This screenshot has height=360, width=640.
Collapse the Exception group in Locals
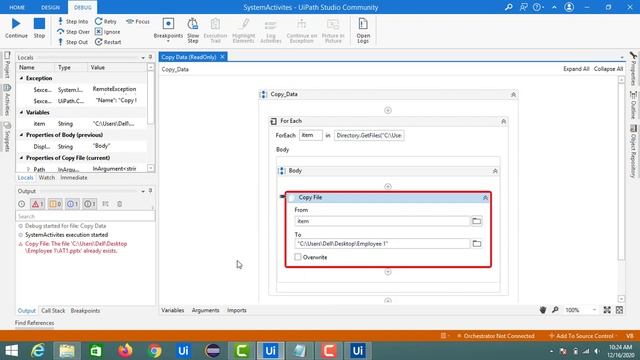point(21,78)
